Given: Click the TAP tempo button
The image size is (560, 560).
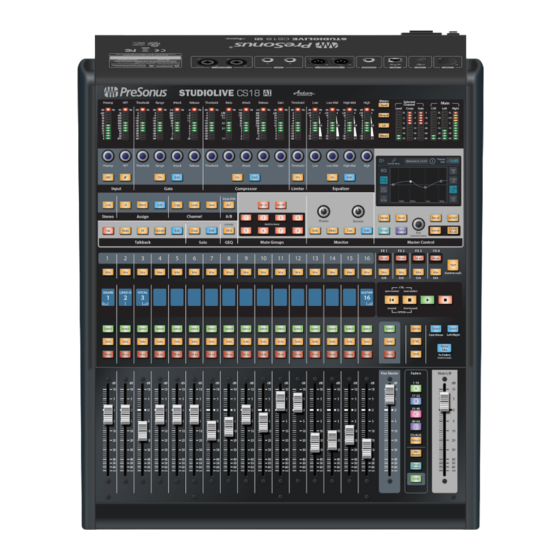Looking at the screenshot, I should coord(452,265).
